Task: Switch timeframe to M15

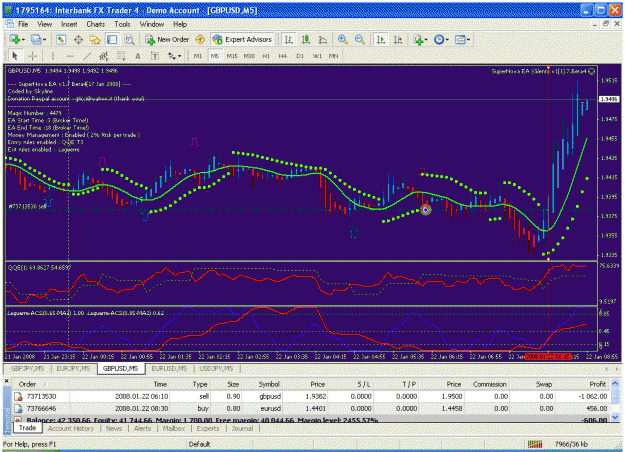Action: point(232,56)
